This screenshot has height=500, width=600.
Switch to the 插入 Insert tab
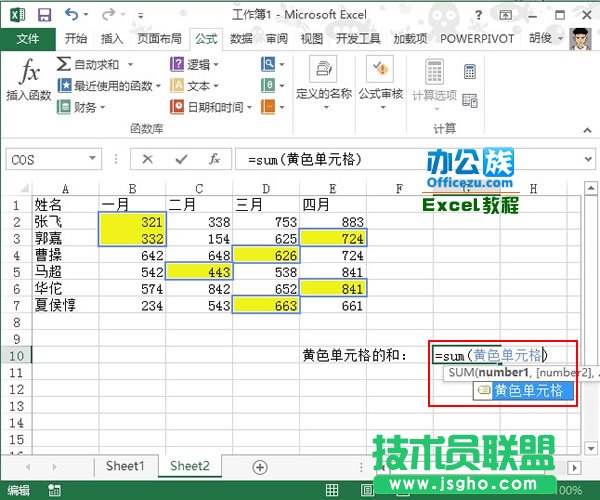point(112,39)
